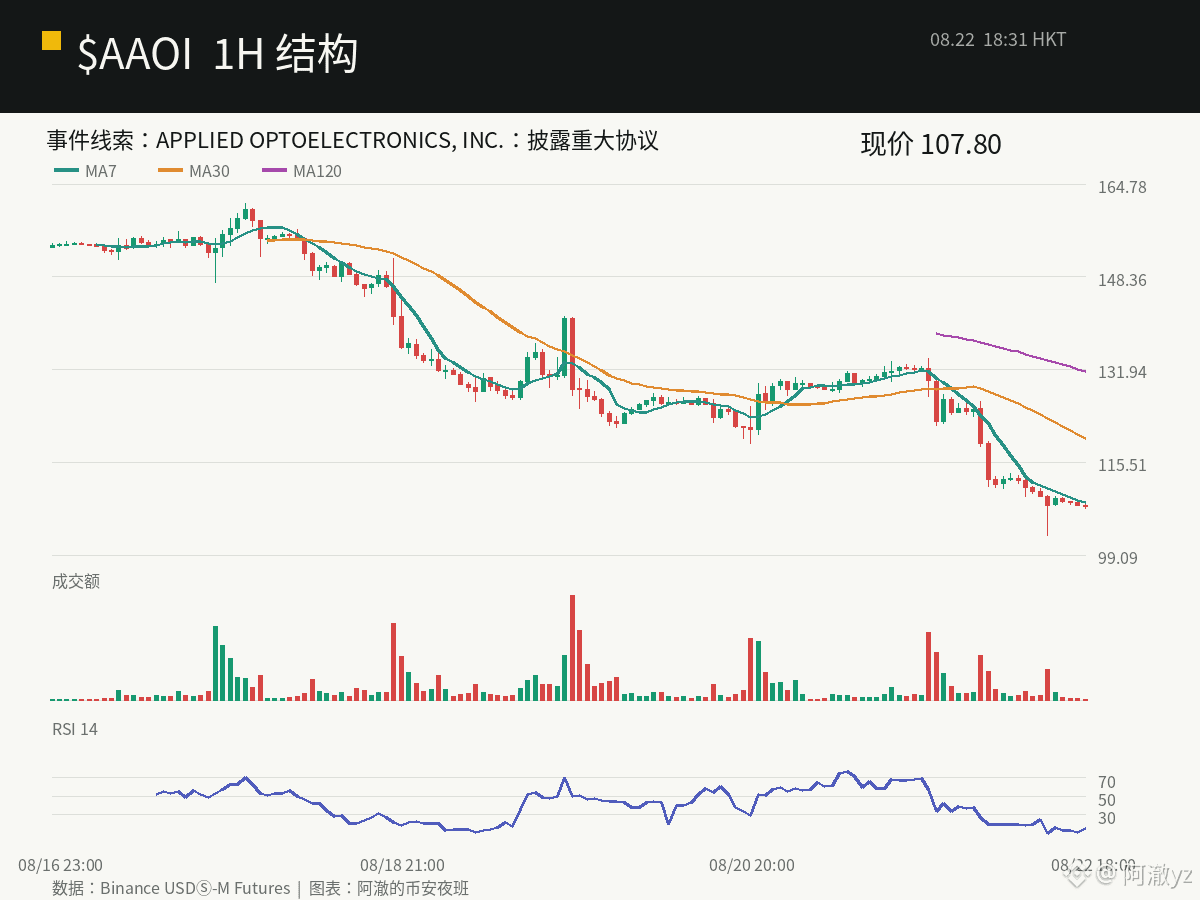
Task: Click the 148.36 price axis label
Action: (1121, 280)
